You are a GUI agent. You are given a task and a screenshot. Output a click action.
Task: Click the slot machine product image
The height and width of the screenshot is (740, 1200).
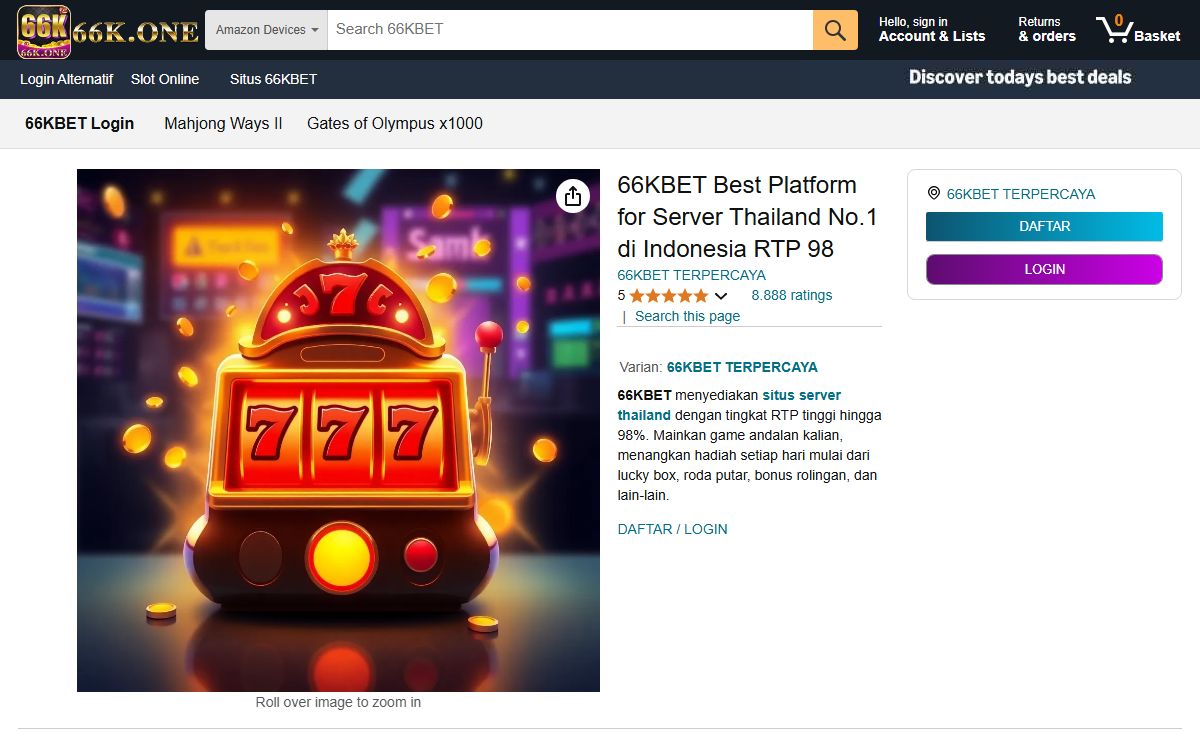click(338, 430)
